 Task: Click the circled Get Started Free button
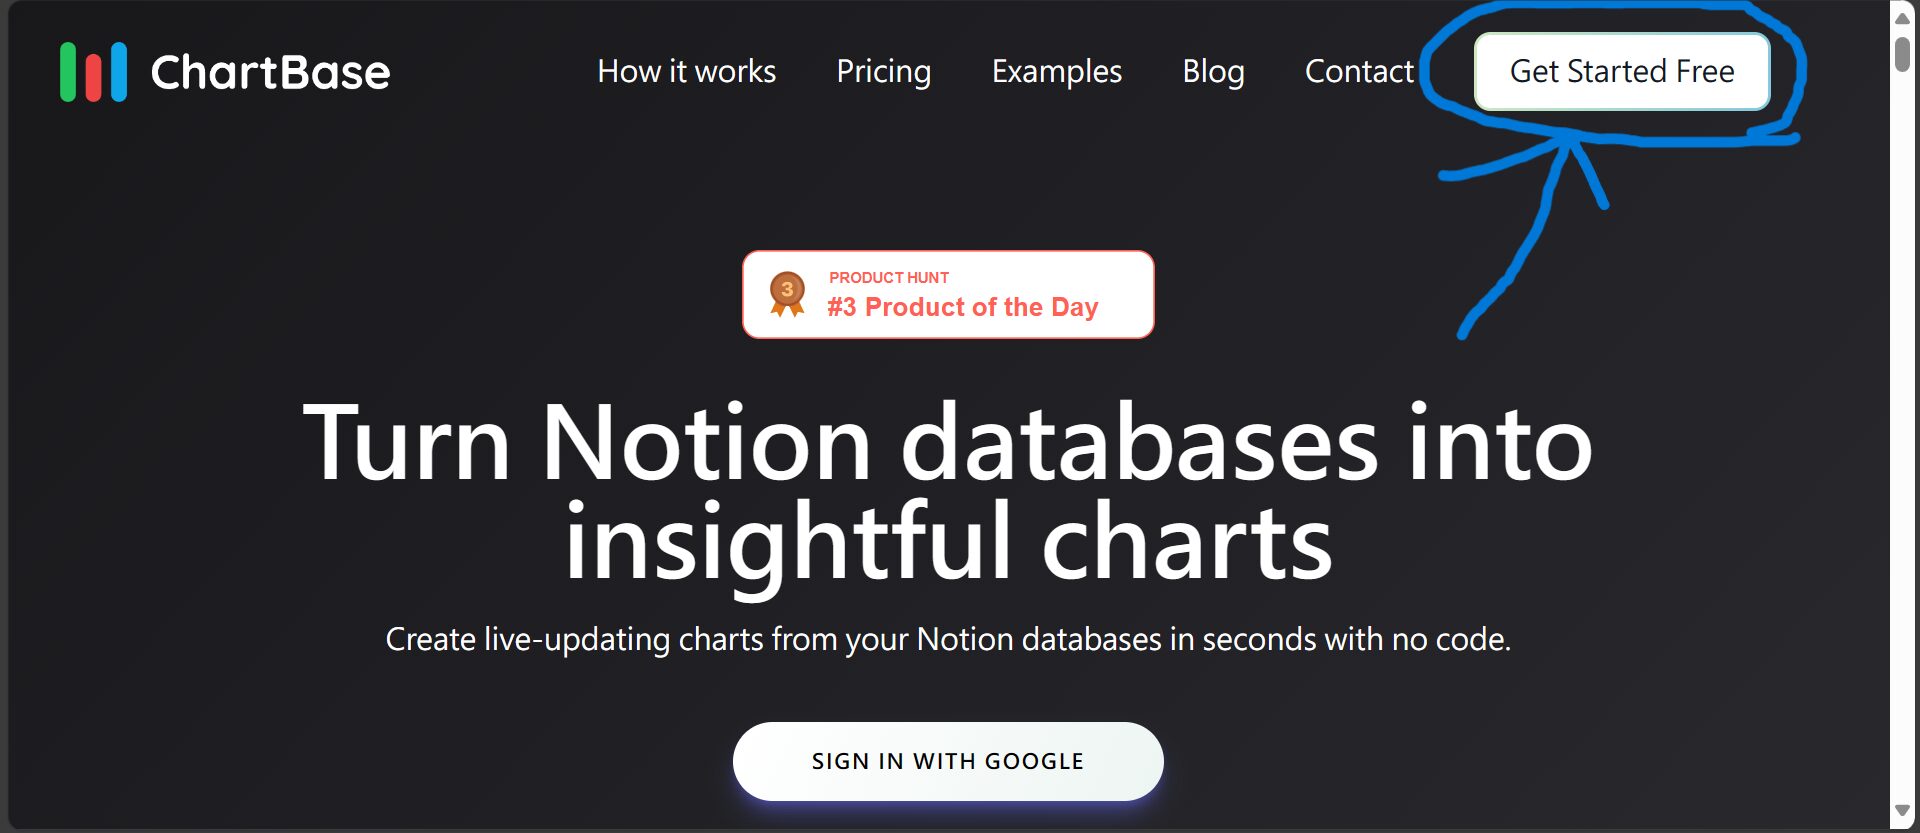coord(1621,71)
